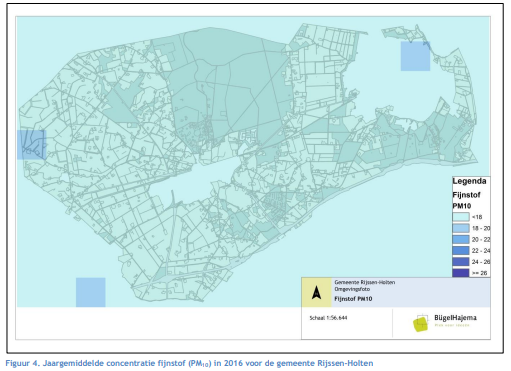Click 'Fijnstof PM10' in title block
511x371 pixels.
click(353, 299)
